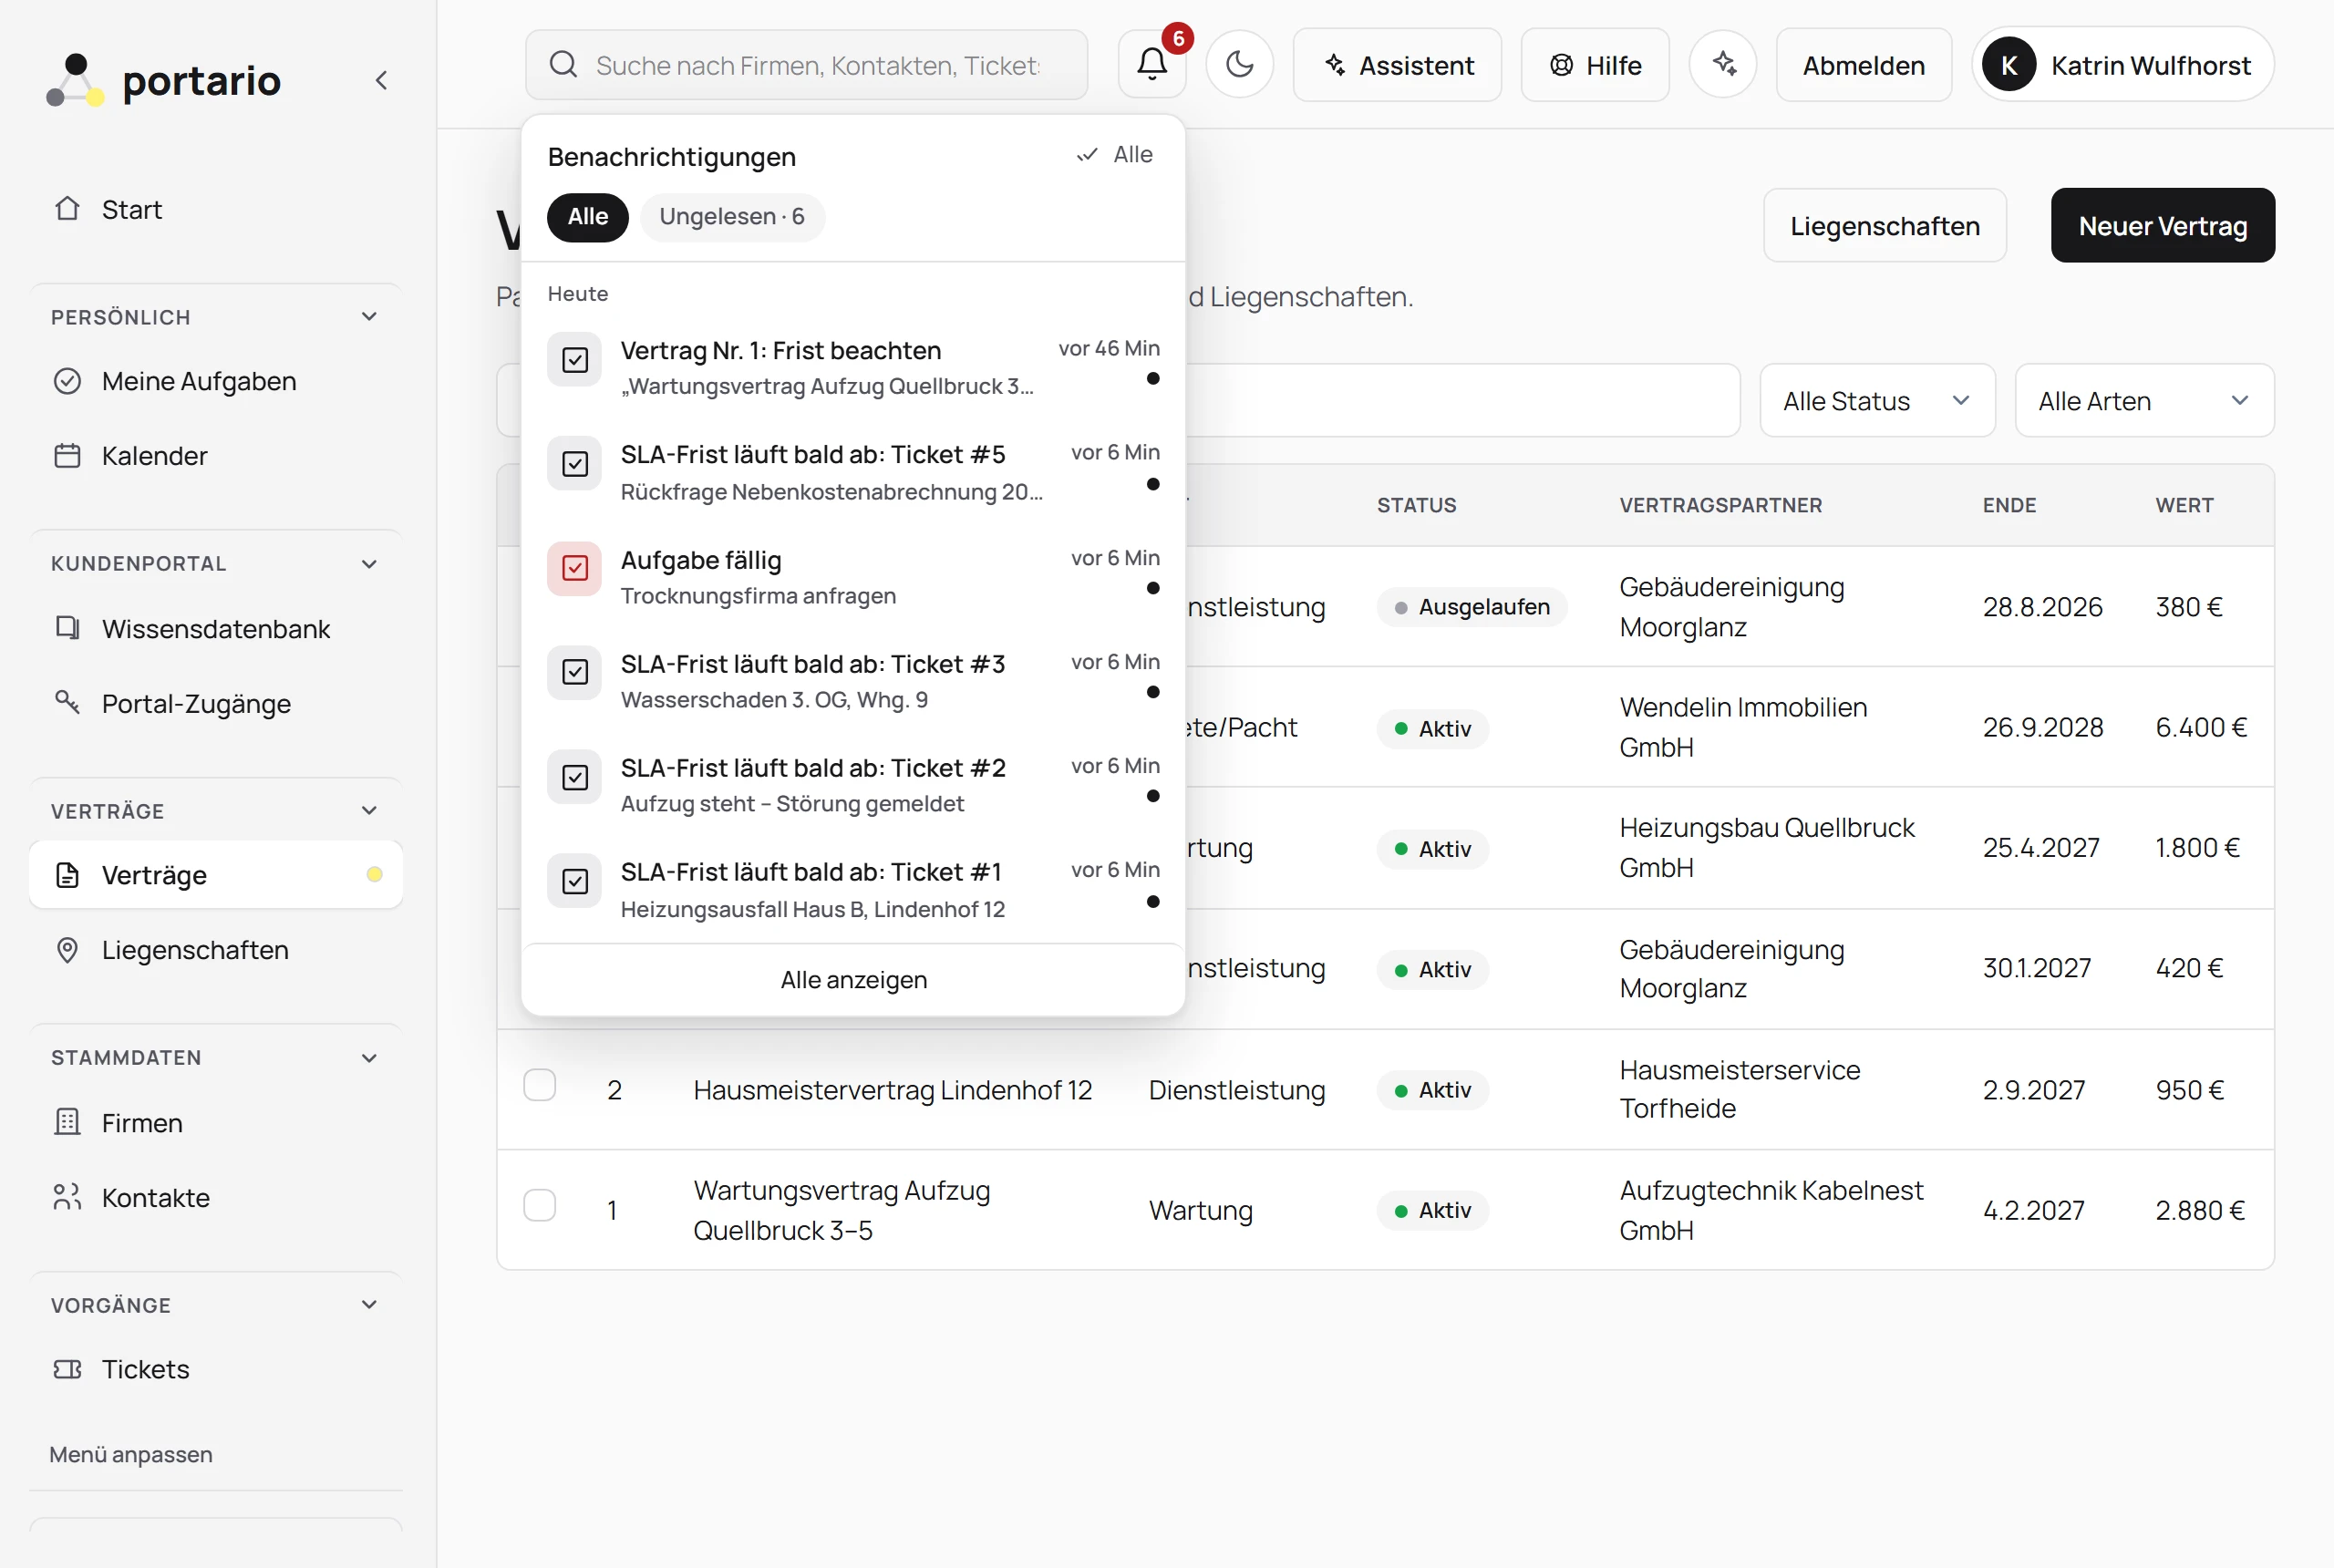Select Verträge menu item in sidebar
This screenshot has width=2334, height=1568.
pos(216,875)
